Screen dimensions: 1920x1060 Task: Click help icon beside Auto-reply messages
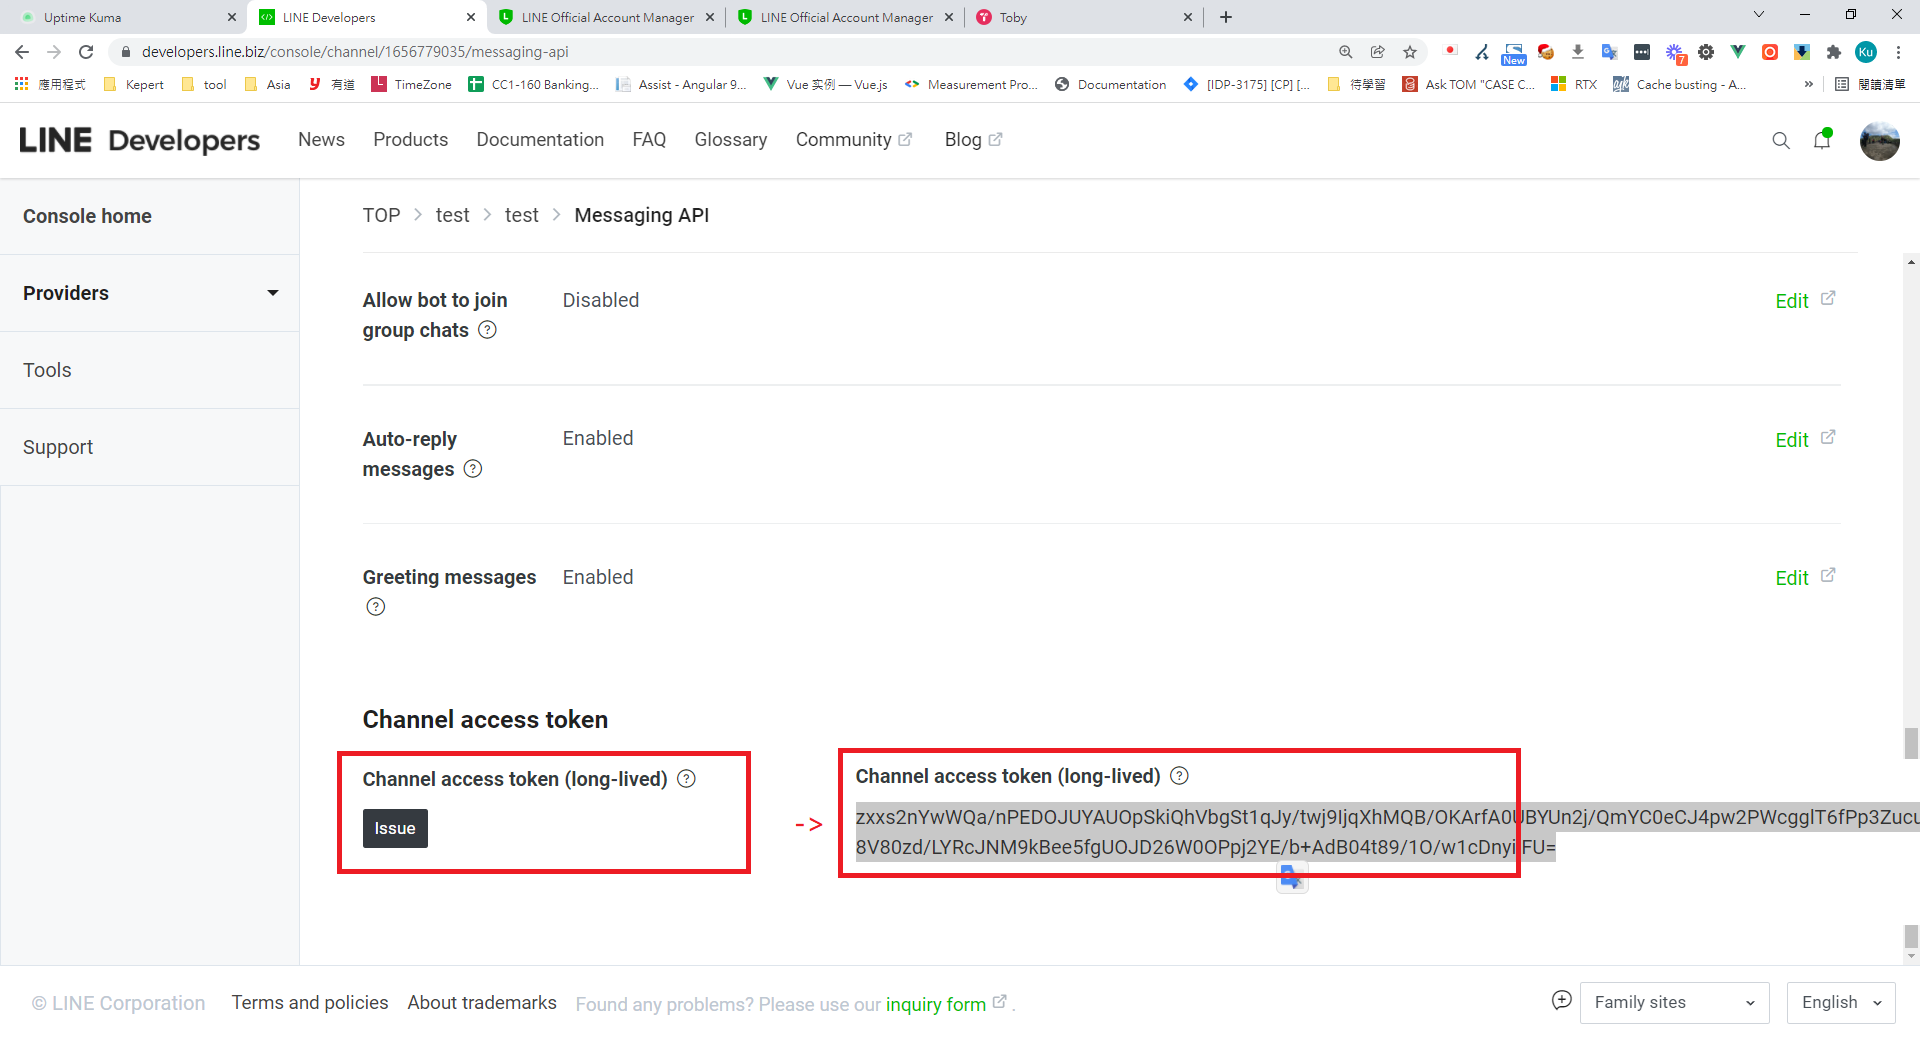(x=473, y=469)
